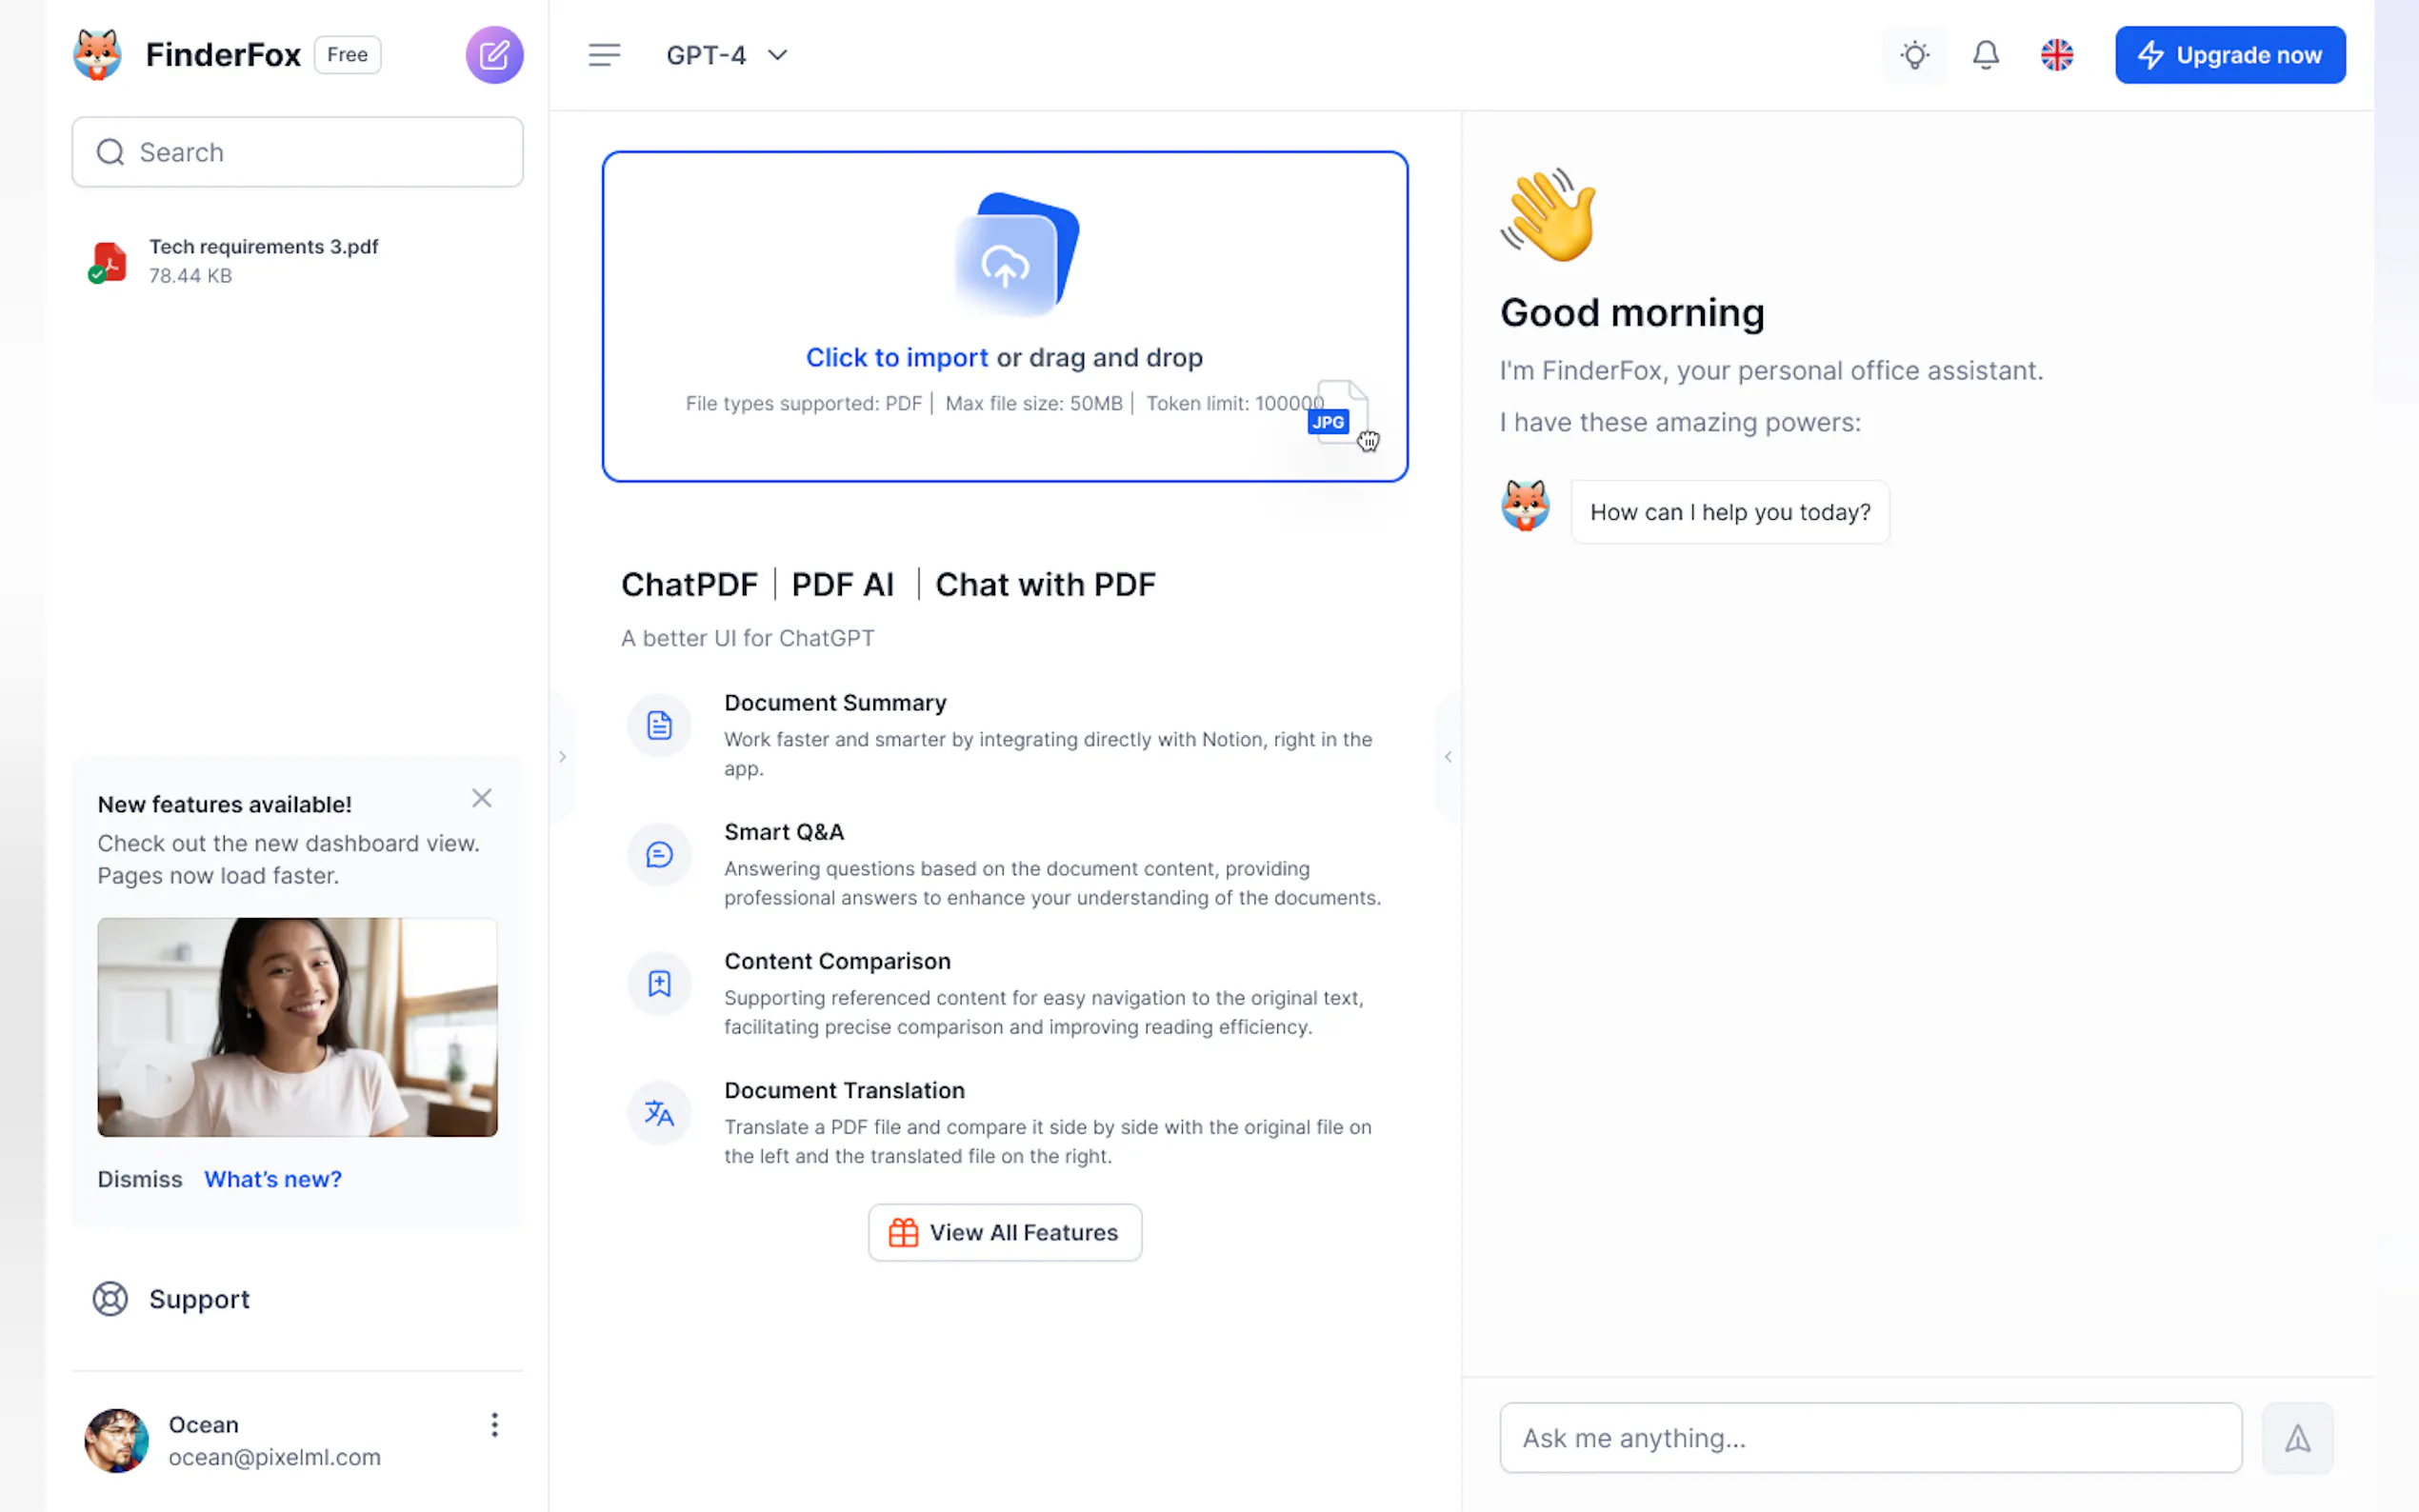Click the send message arrow icon
This screenshot has width=2419, height=1512.
point(2297,1438)
